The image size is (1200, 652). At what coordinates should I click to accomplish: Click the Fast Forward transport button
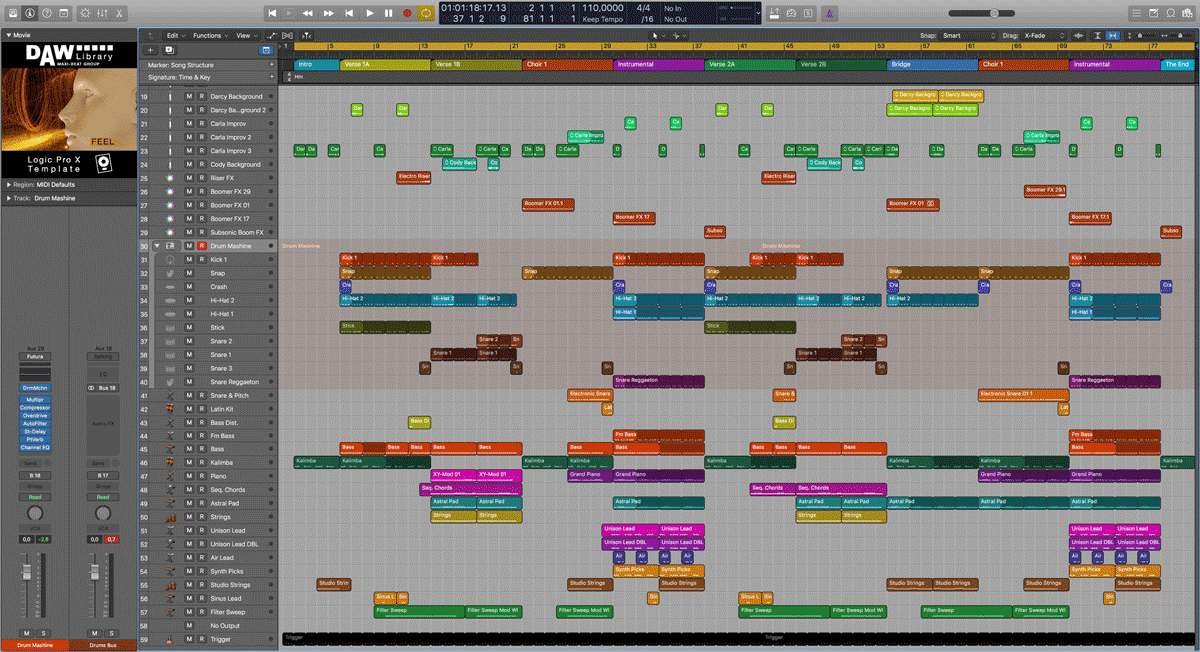click(328, 13)
